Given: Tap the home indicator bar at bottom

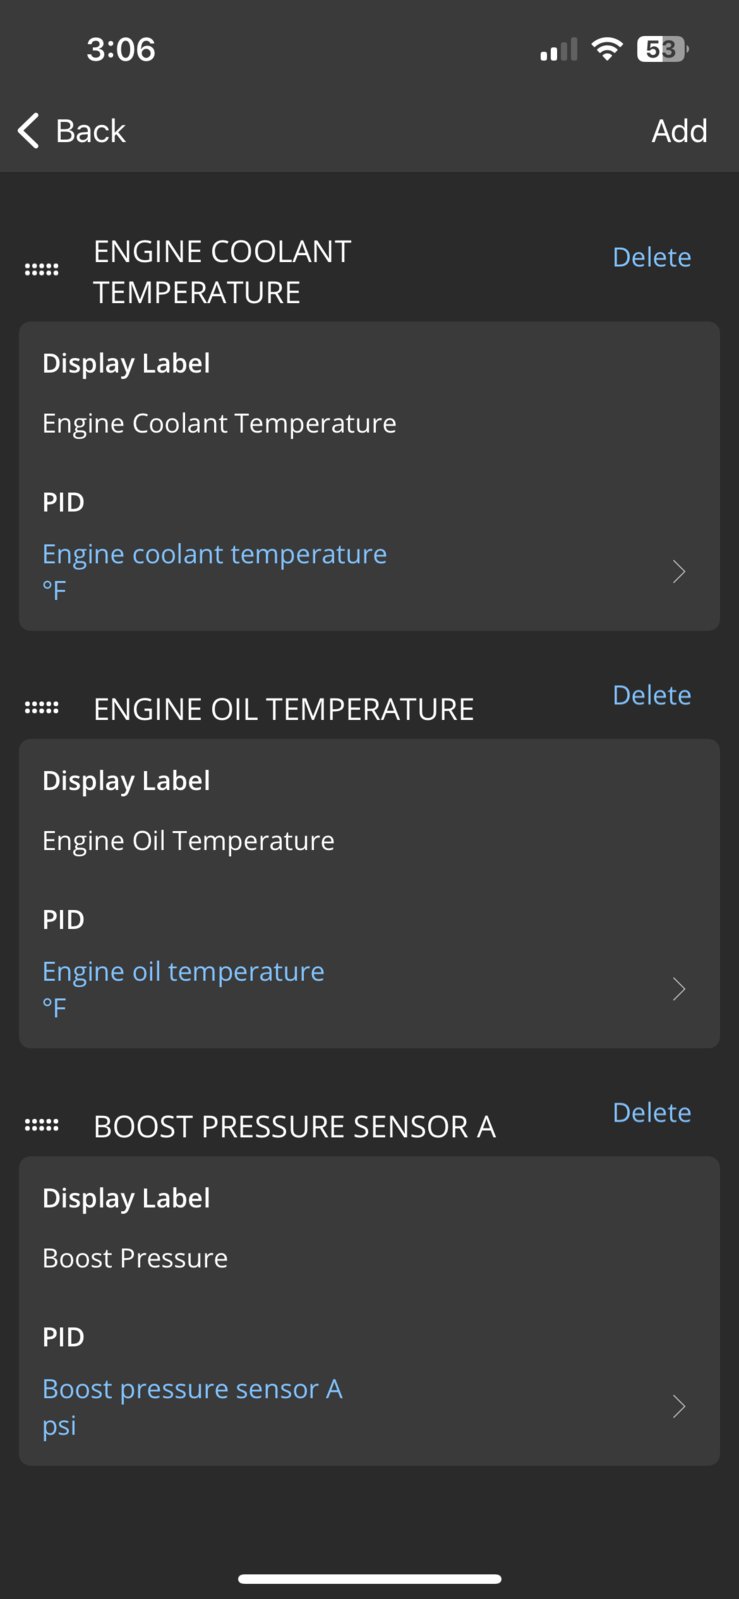Looking at the screenshot, I should (369, 1579).
